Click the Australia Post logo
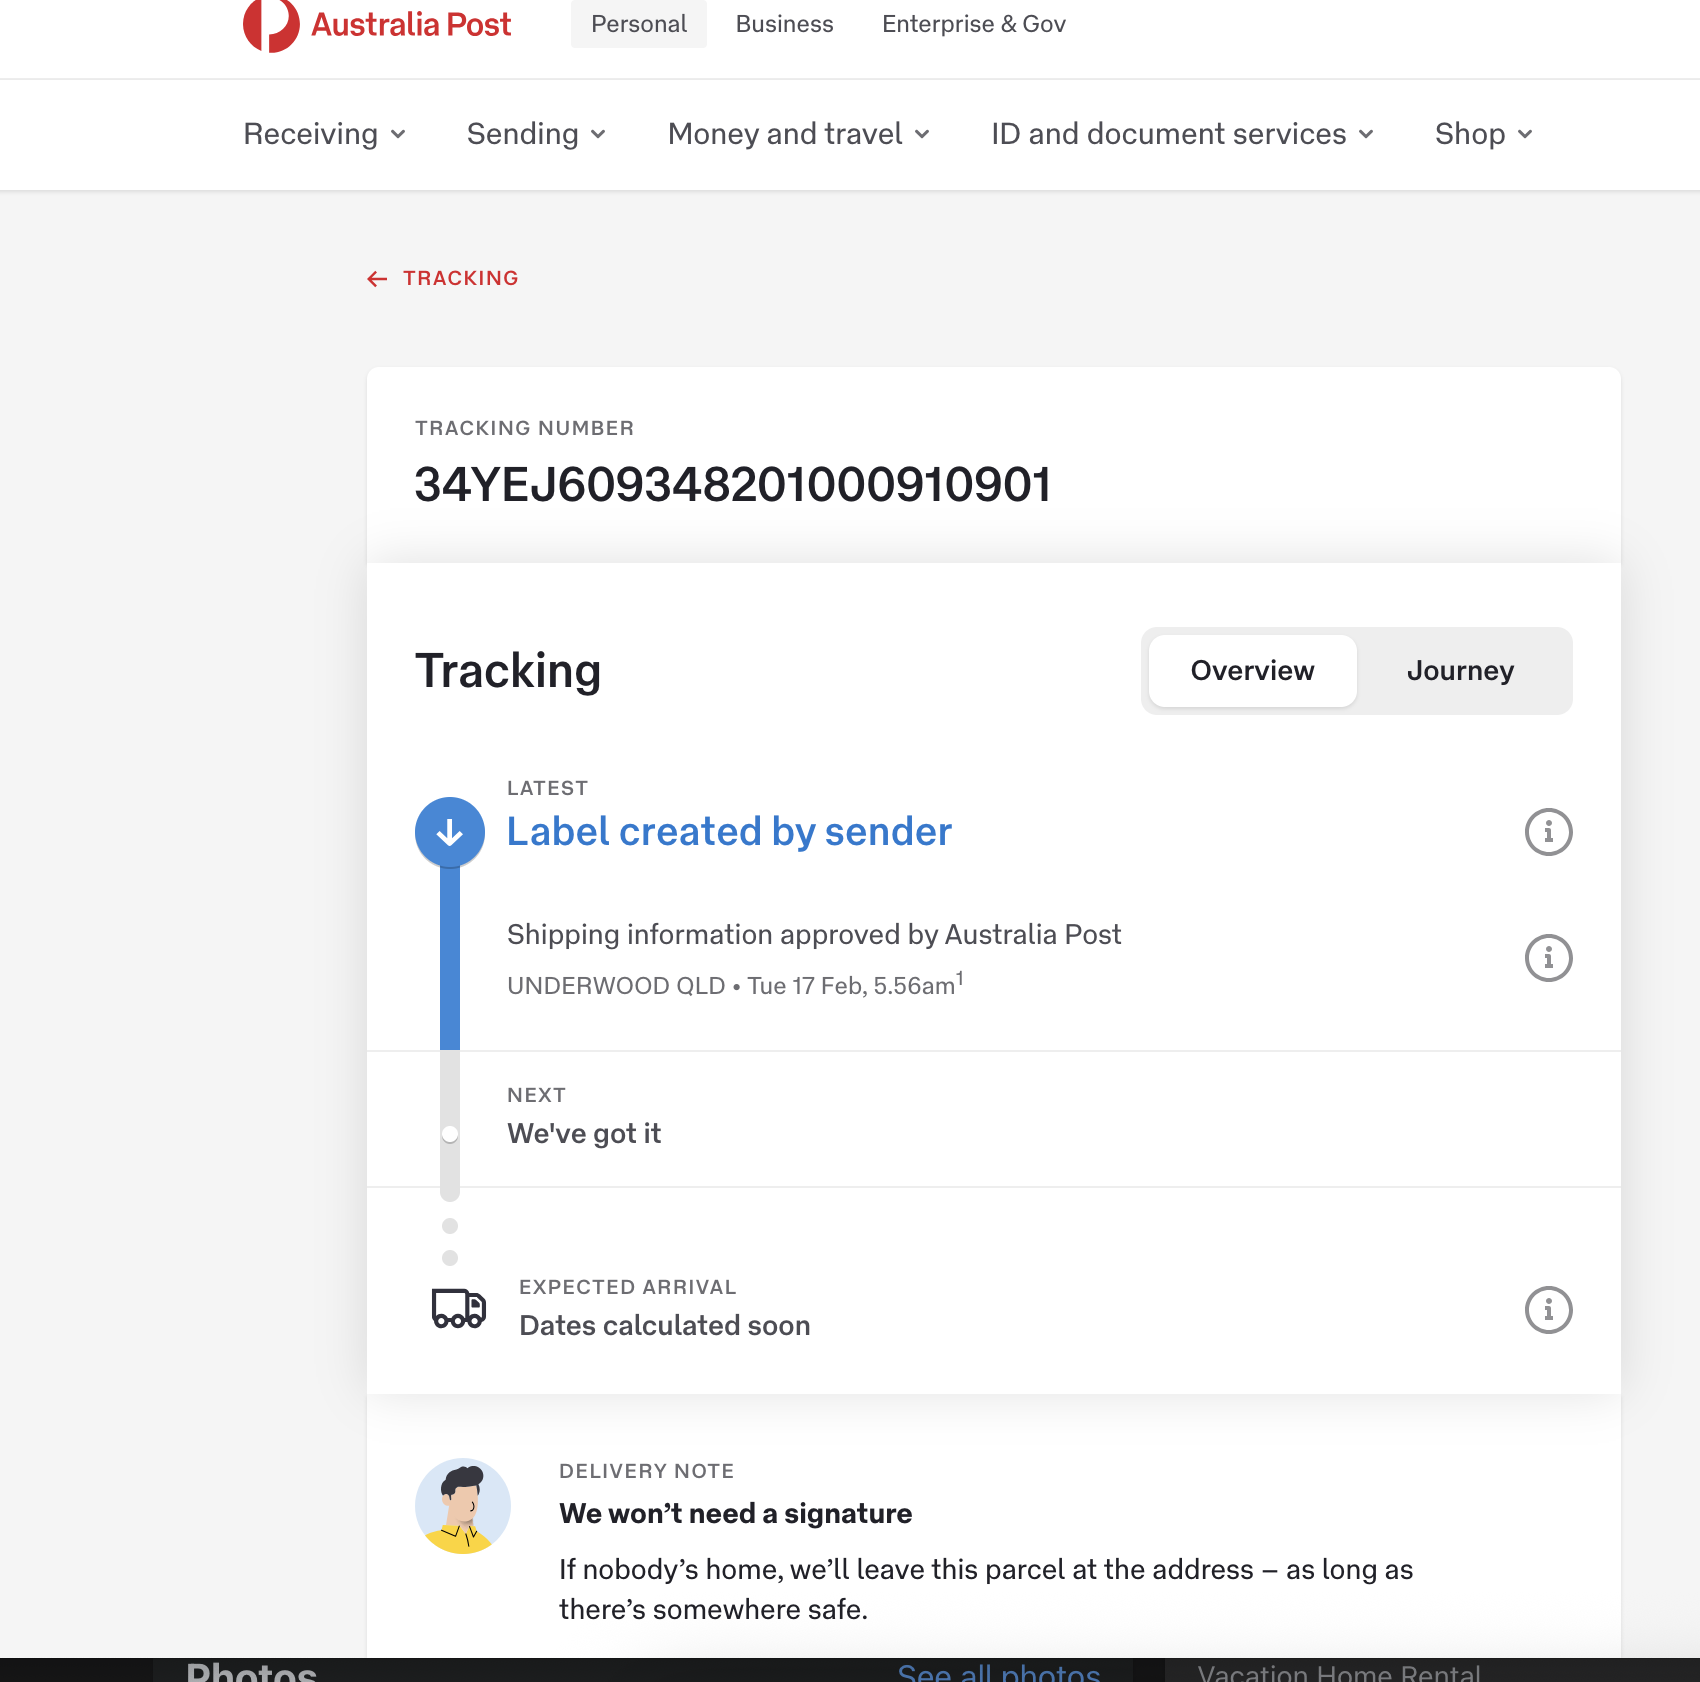The image size is (1700, 1682). tap(377, 24)
